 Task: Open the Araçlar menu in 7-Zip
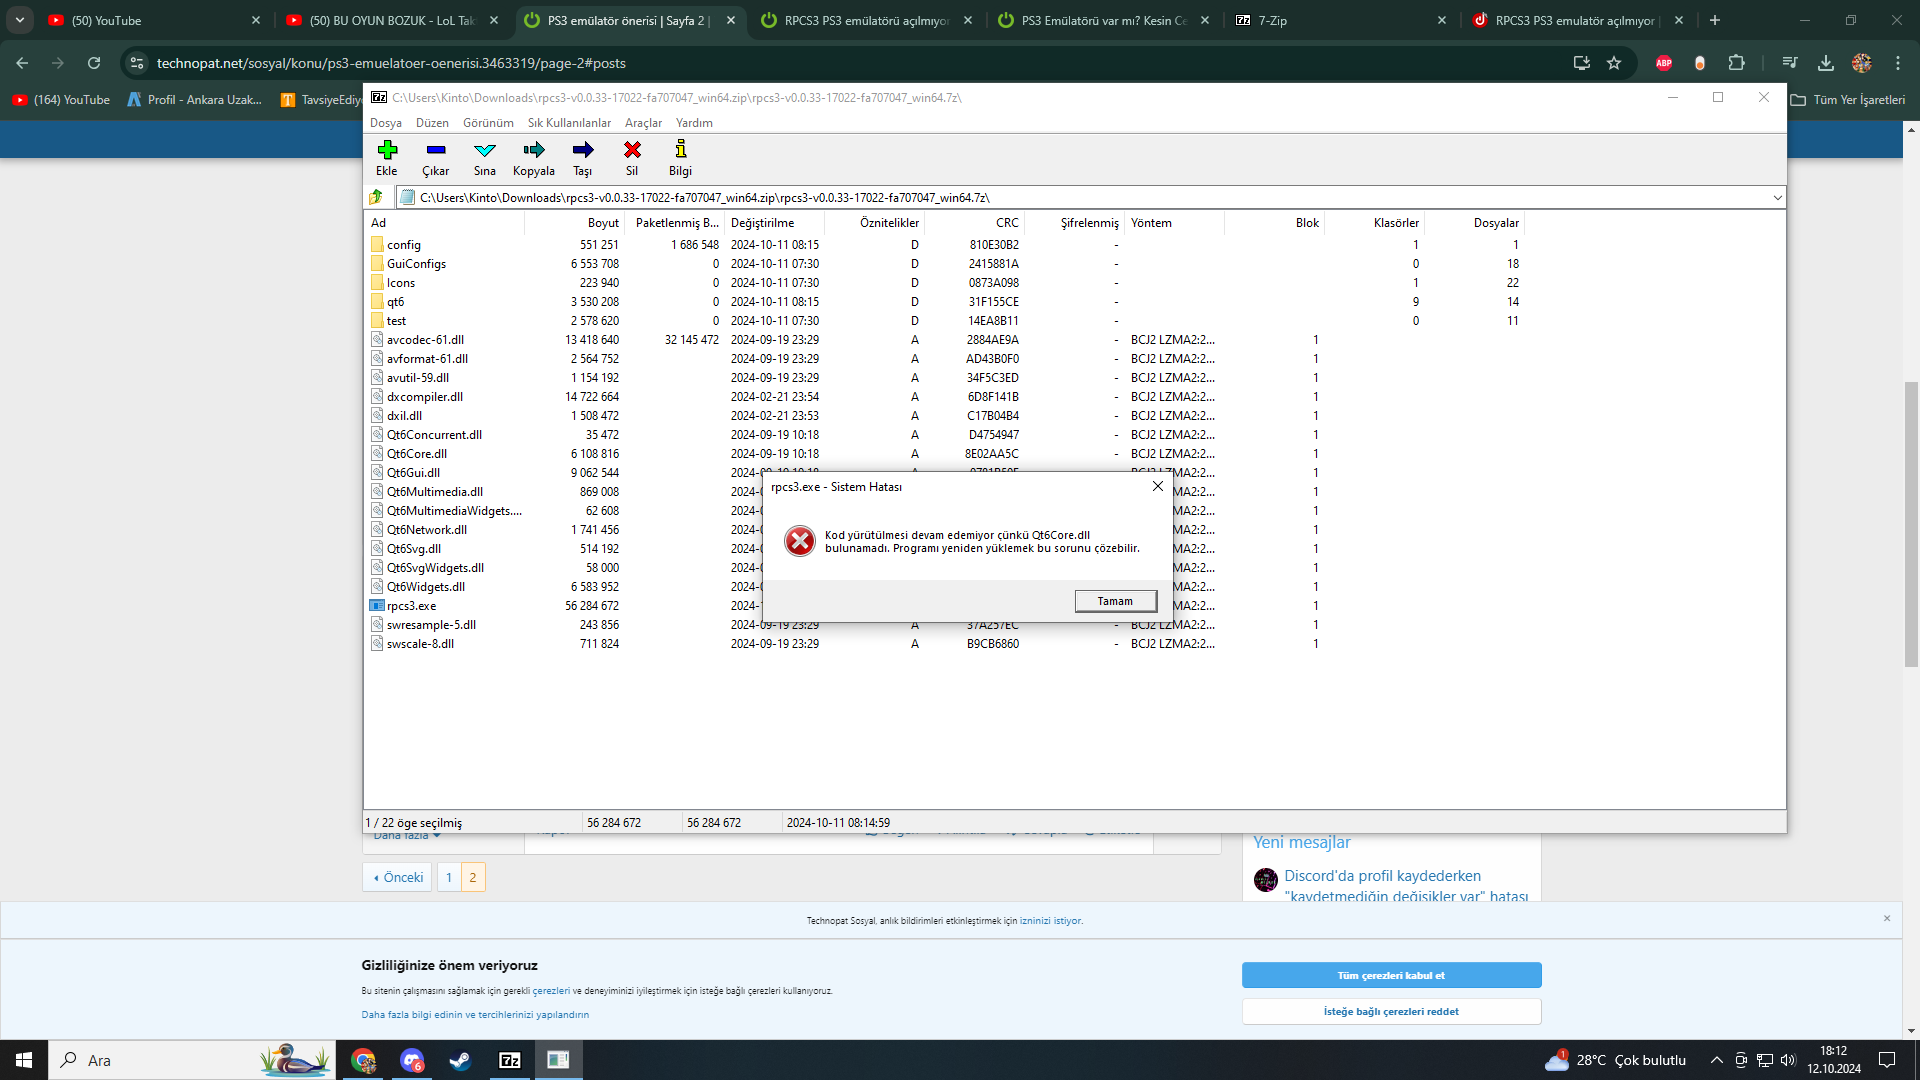(x=643, y=123)
